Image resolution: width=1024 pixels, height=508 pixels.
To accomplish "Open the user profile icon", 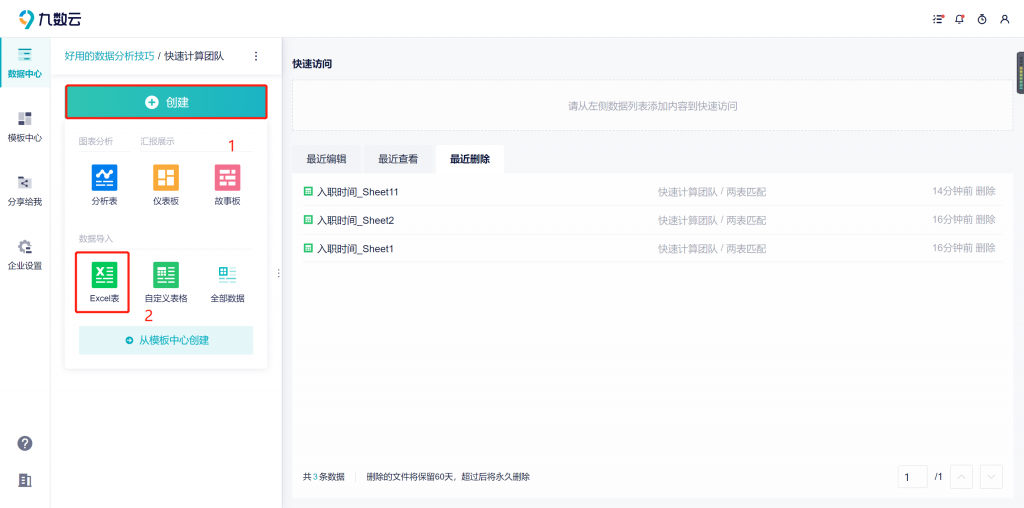I will [x=1004, y=19].
